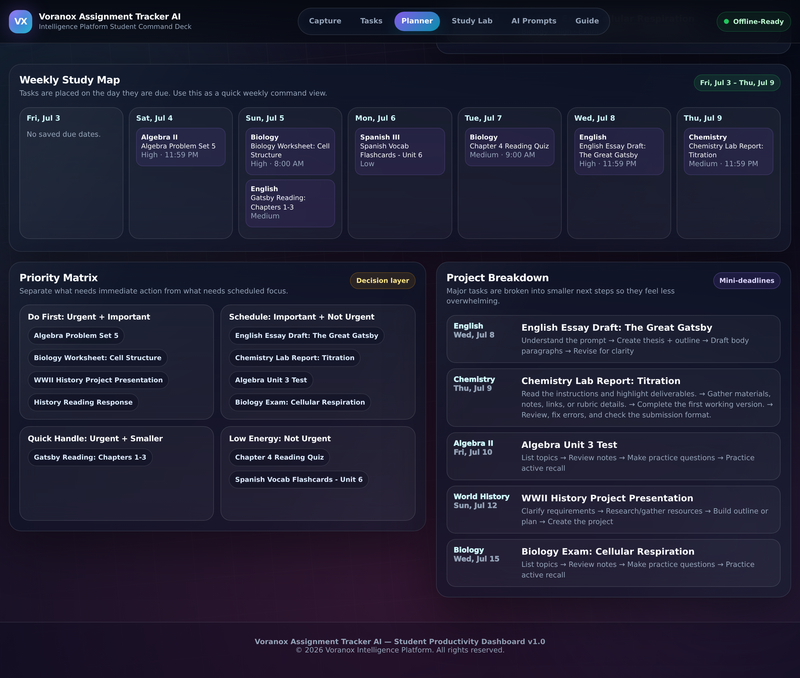Viewport: 800px width, 678px height.
Task: Select the Planner tab
Action: pyautogui.click(x=417, y=21)
